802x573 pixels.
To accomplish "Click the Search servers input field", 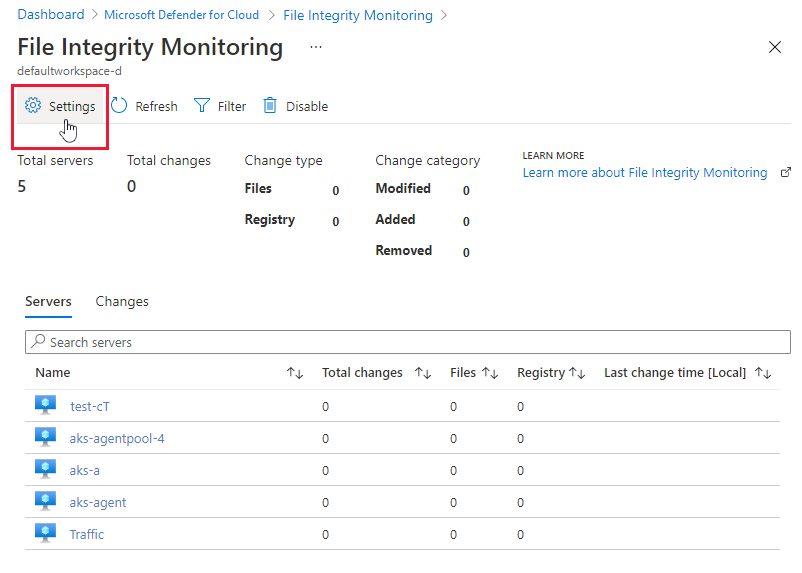I will pos(408,342).
